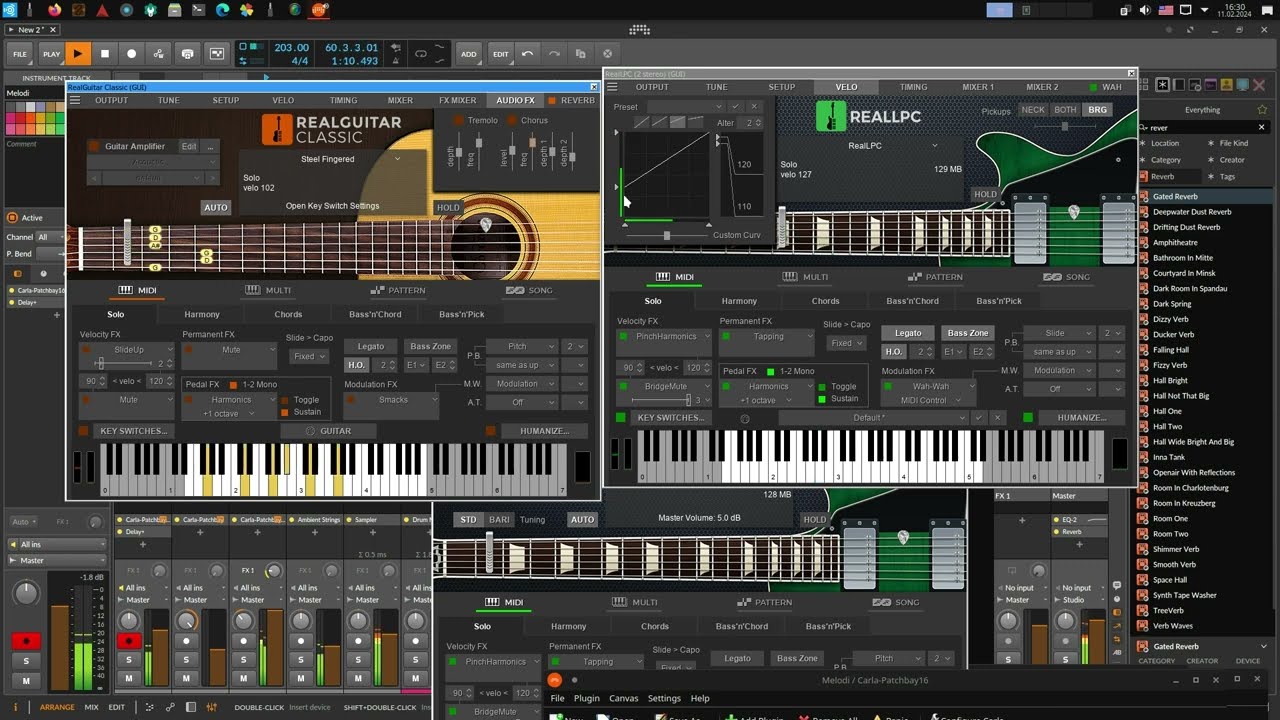Click the Stop transport button
Screen dimensions: 1280x720
click(104, 54)
